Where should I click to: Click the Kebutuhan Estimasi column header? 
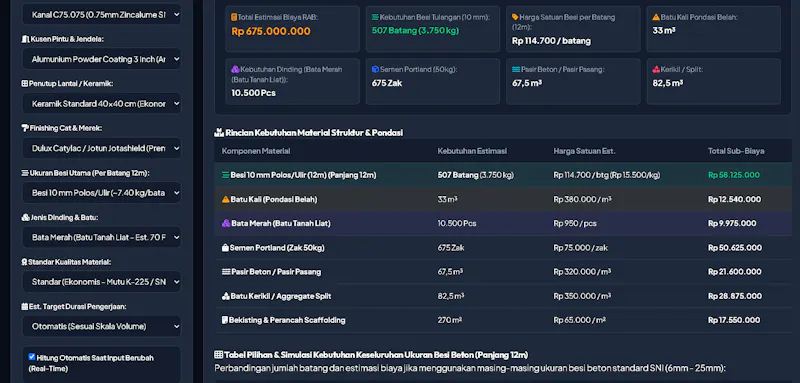click(x=472, y=151)
